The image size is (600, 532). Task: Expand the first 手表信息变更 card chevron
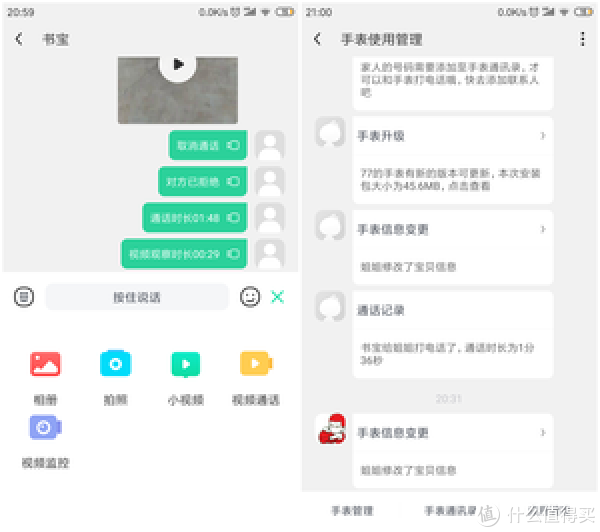(x=542, y=229)
